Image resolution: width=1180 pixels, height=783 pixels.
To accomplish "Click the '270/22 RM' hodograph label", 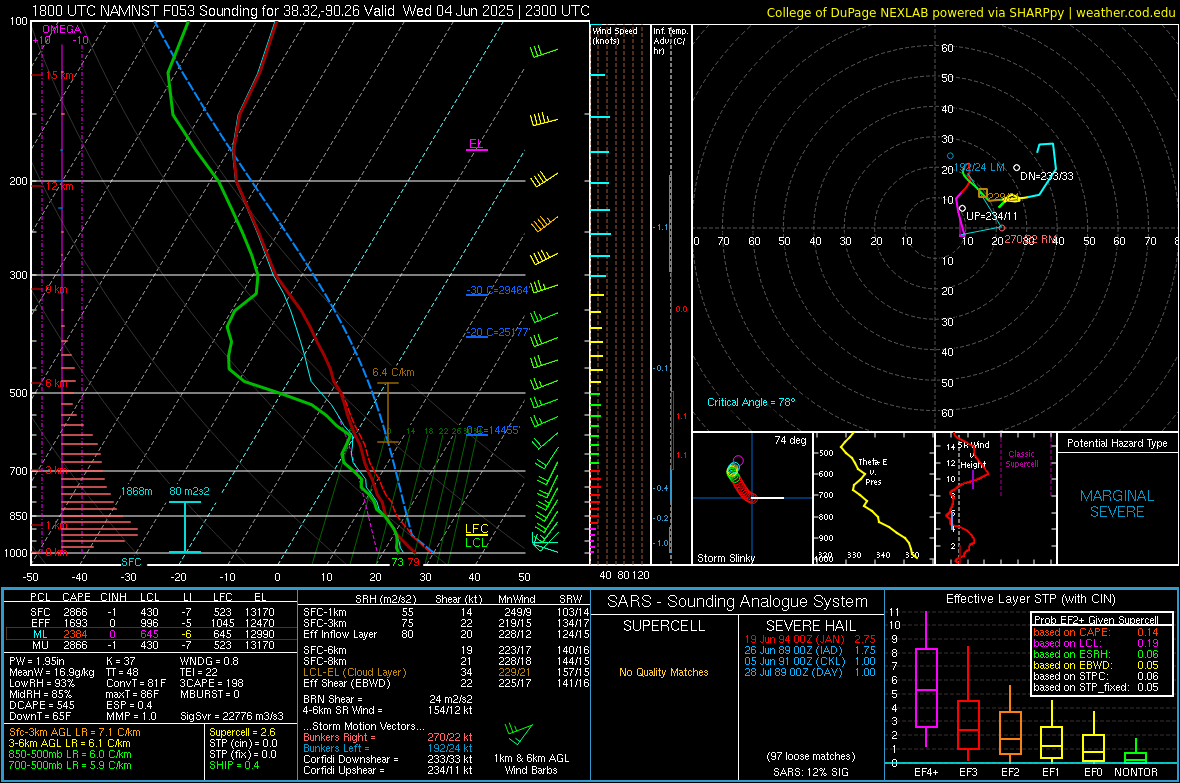I will [1029, 239].
